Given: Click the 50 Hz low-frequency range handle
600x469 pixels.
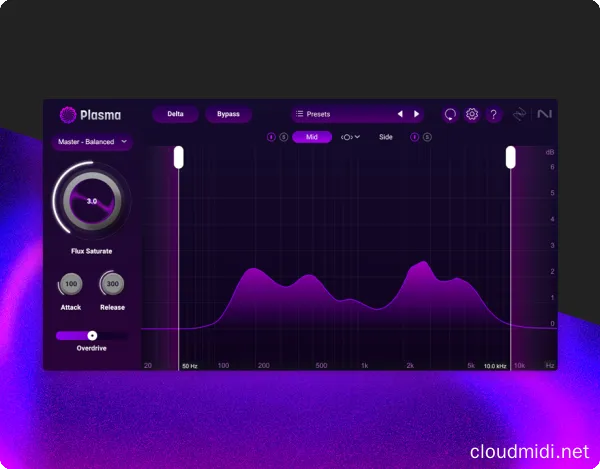Looking at the screenshot, I should [178, 157].
